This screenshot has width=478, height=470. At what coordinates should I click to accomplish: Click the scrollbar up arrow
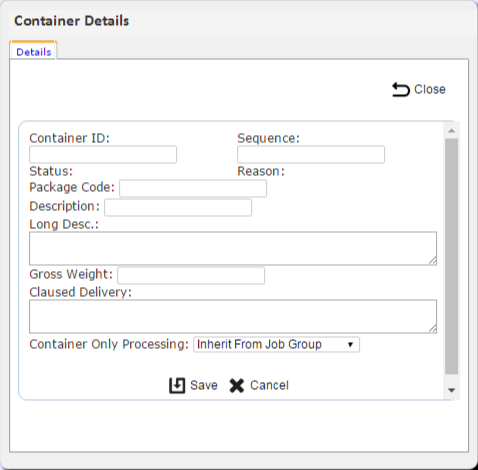click(x=452, y=131)
